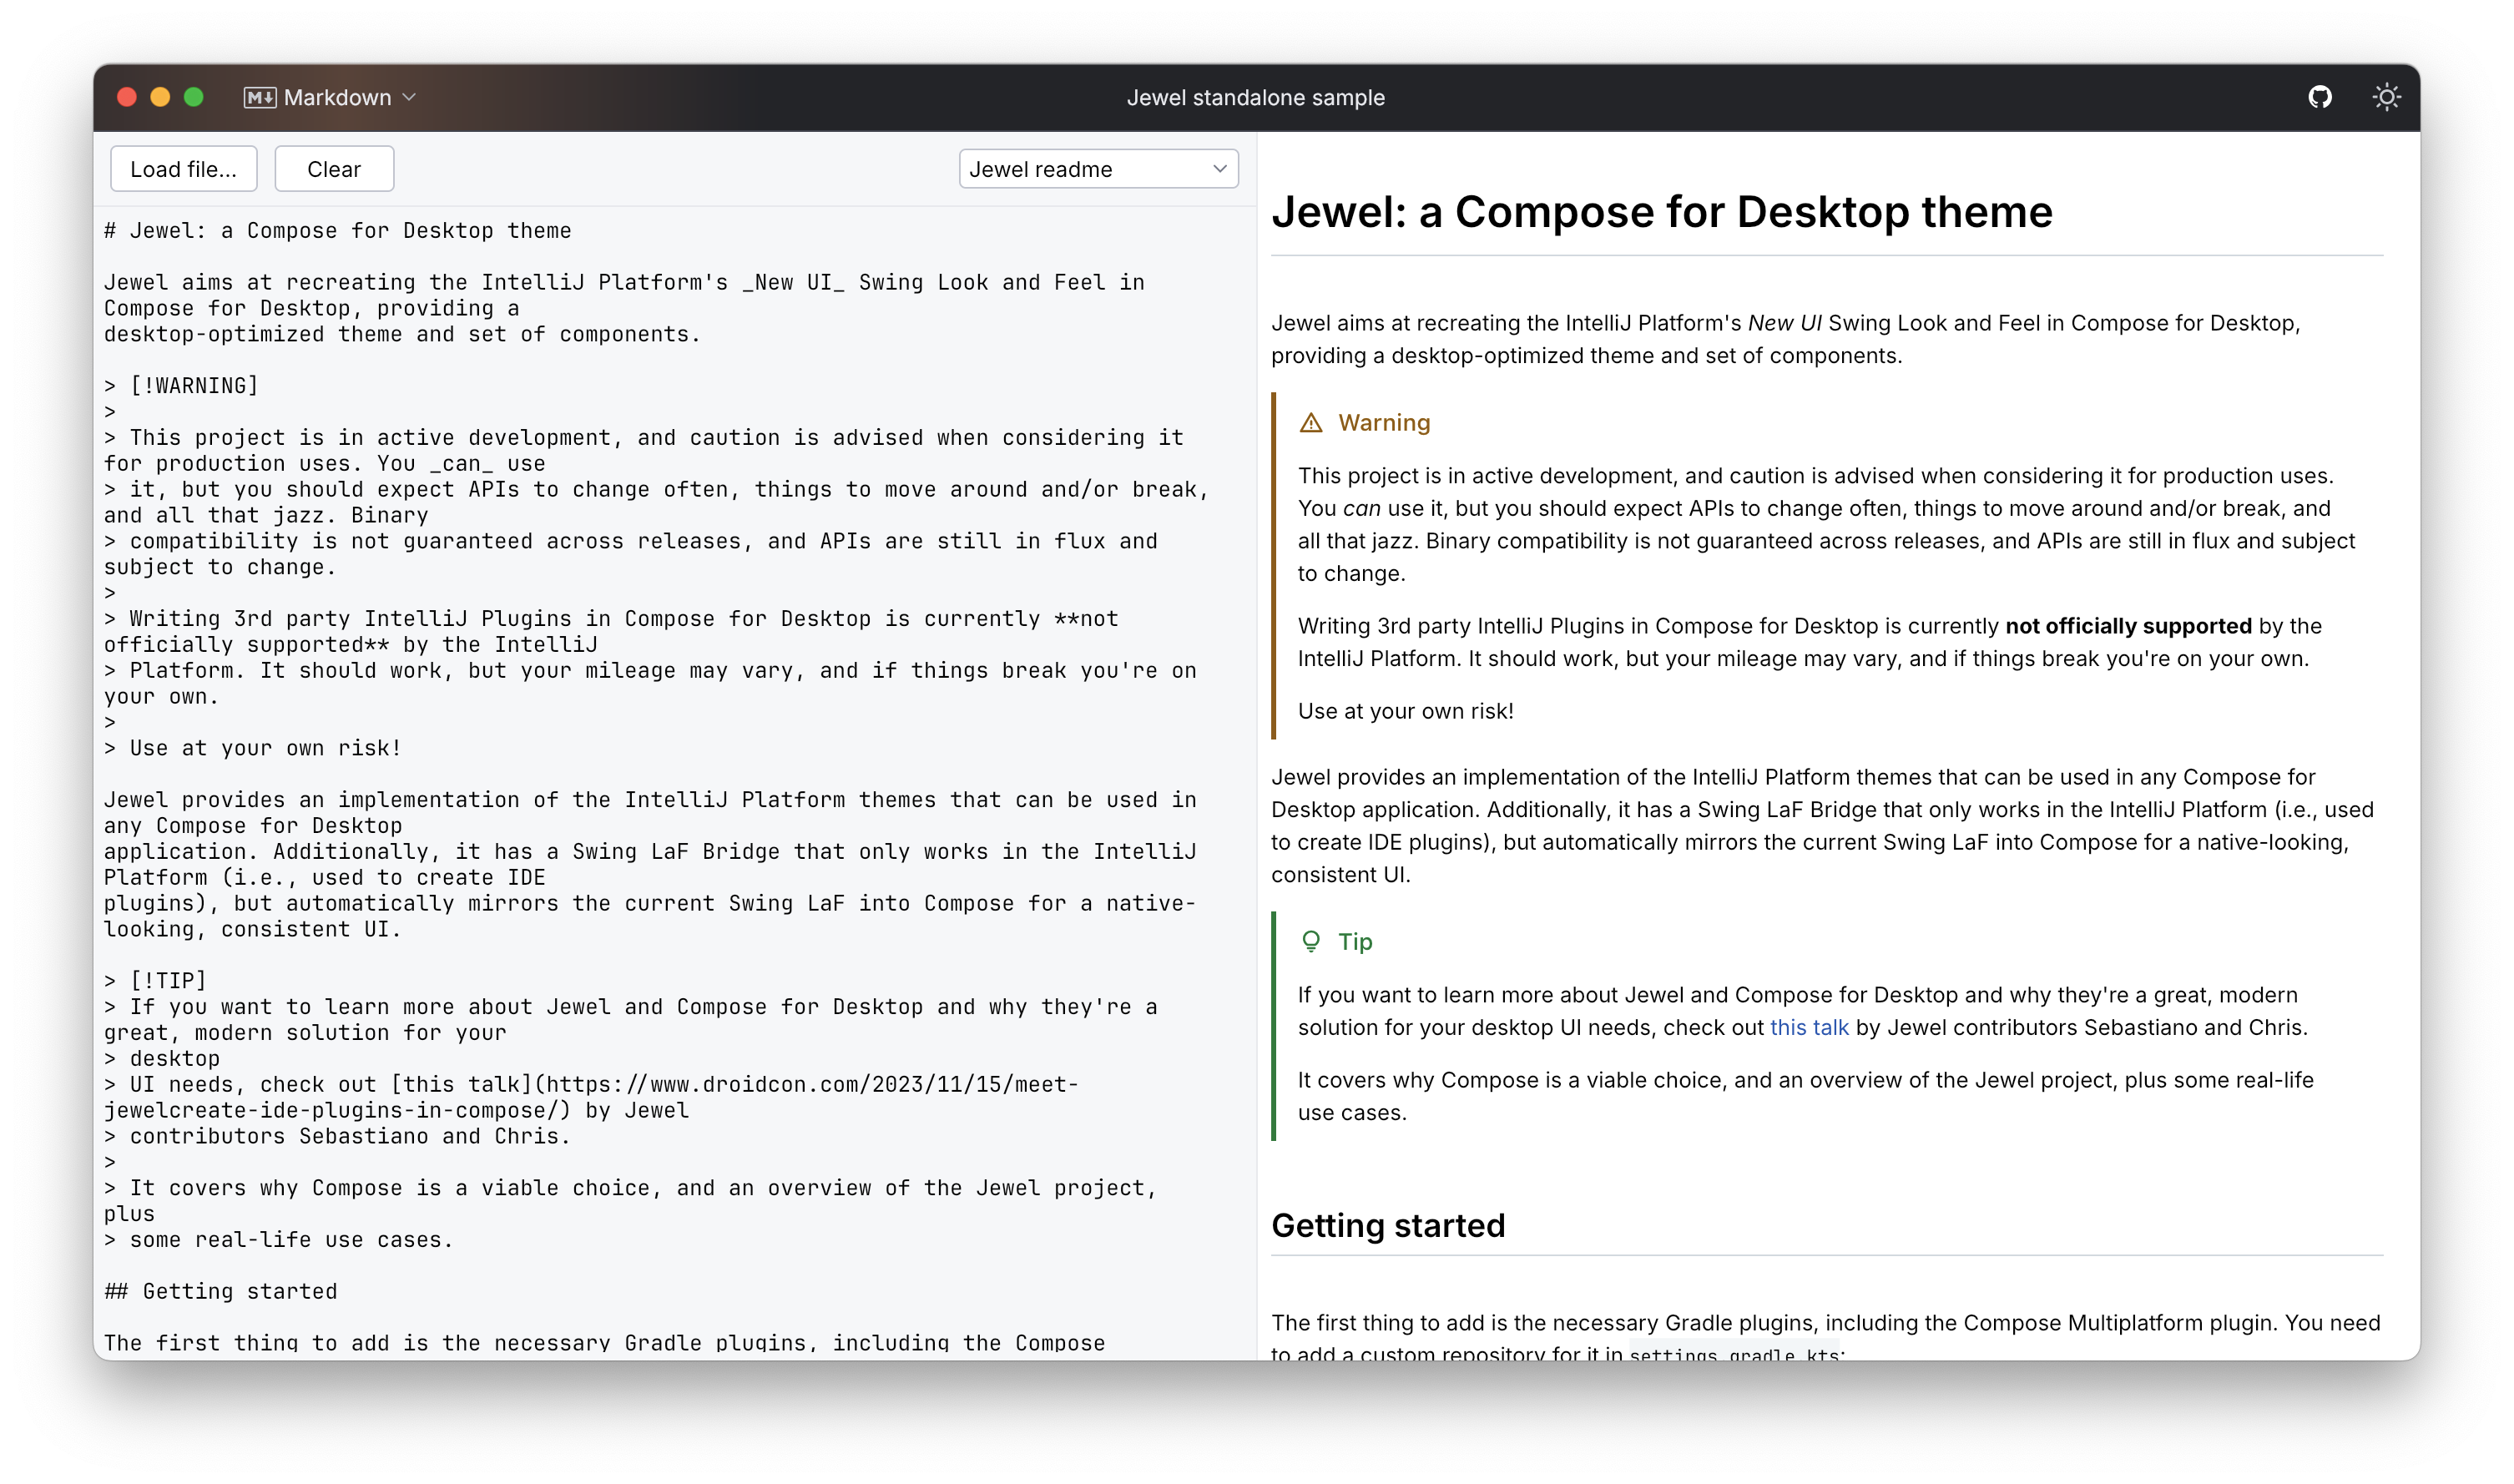Screen dimensions: 2514x1484
Task: Click the chevron on the sample combo box
Action: [x=1221, y=169]
